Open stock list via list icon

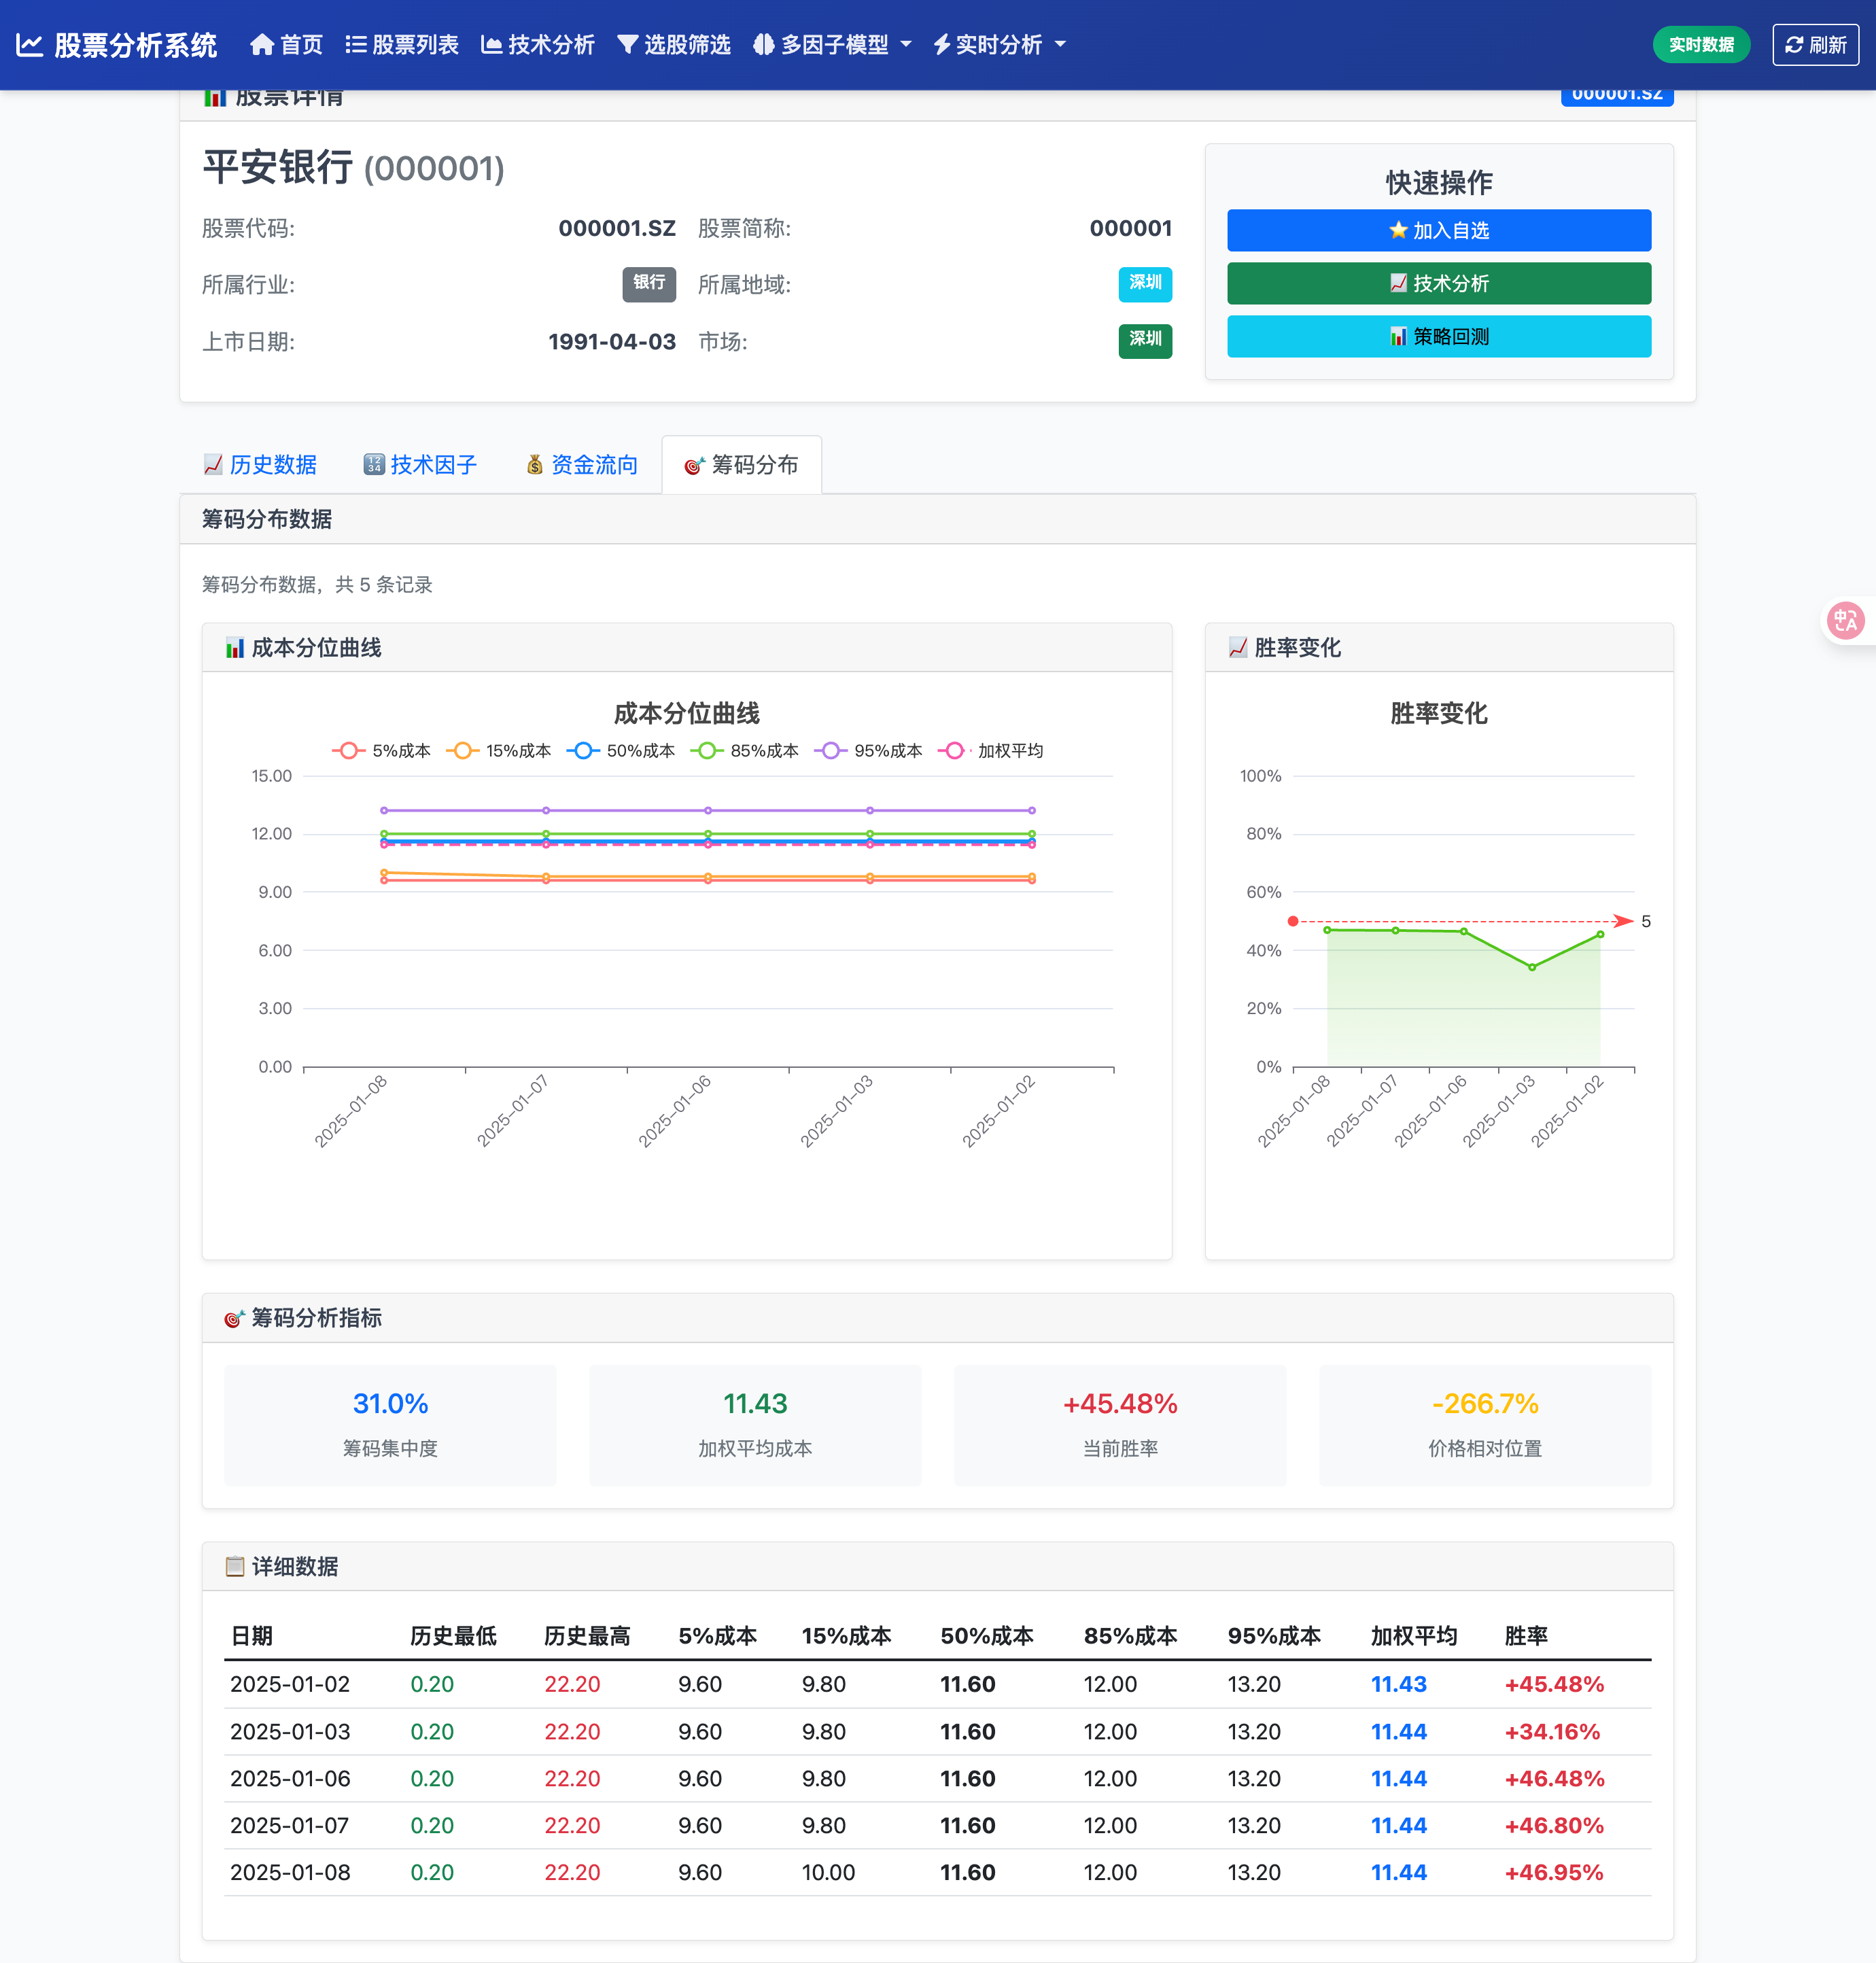click(355, 45)
